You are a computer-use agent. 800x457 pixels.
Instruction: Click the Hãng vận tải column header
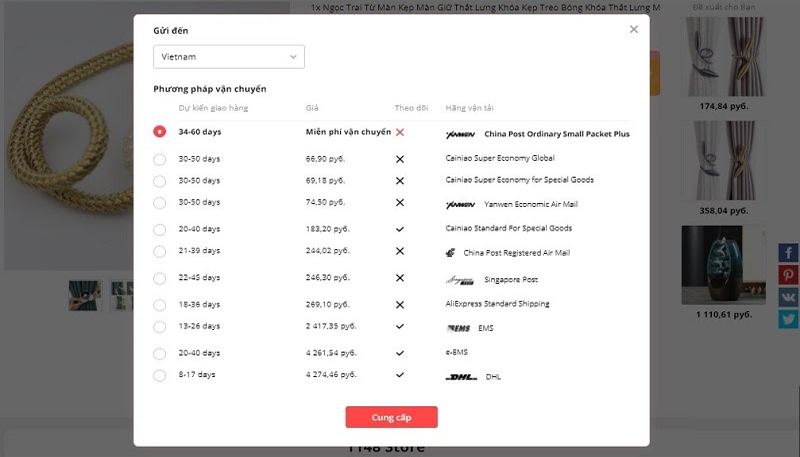pos(469,108)
